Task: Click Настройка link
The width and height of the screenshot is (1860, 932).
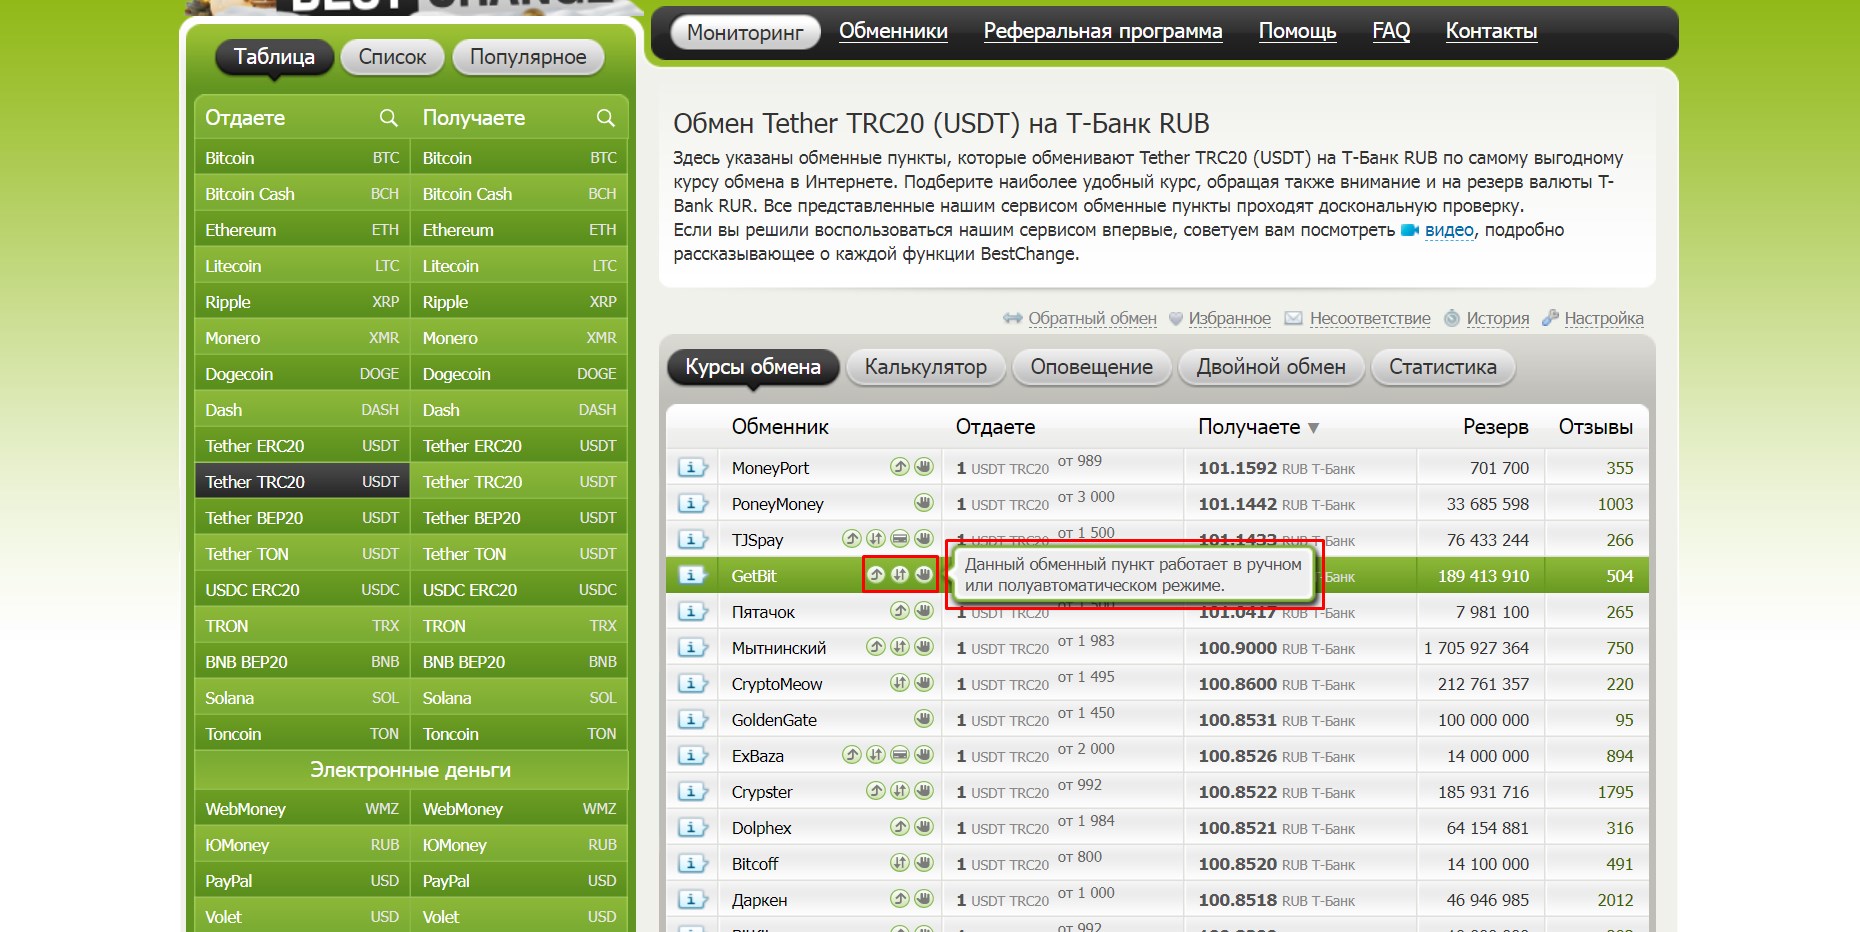Action: point(1604,318)
